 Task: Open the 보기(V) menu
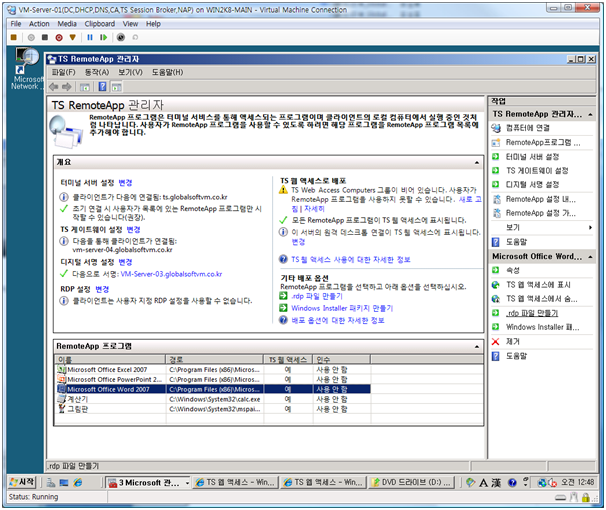click(130, 72)
